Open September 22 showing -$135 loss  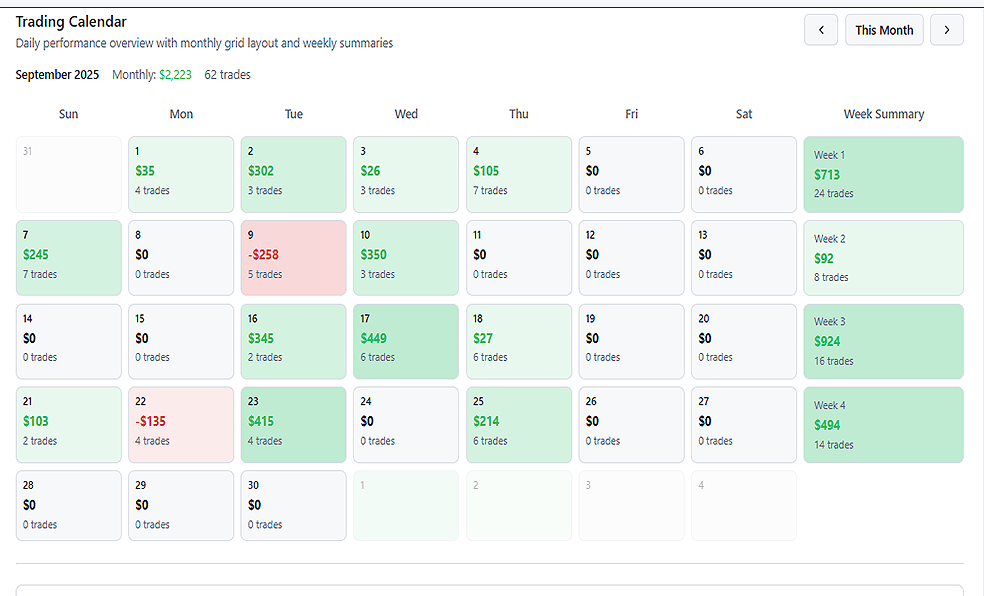coord(181,425)
